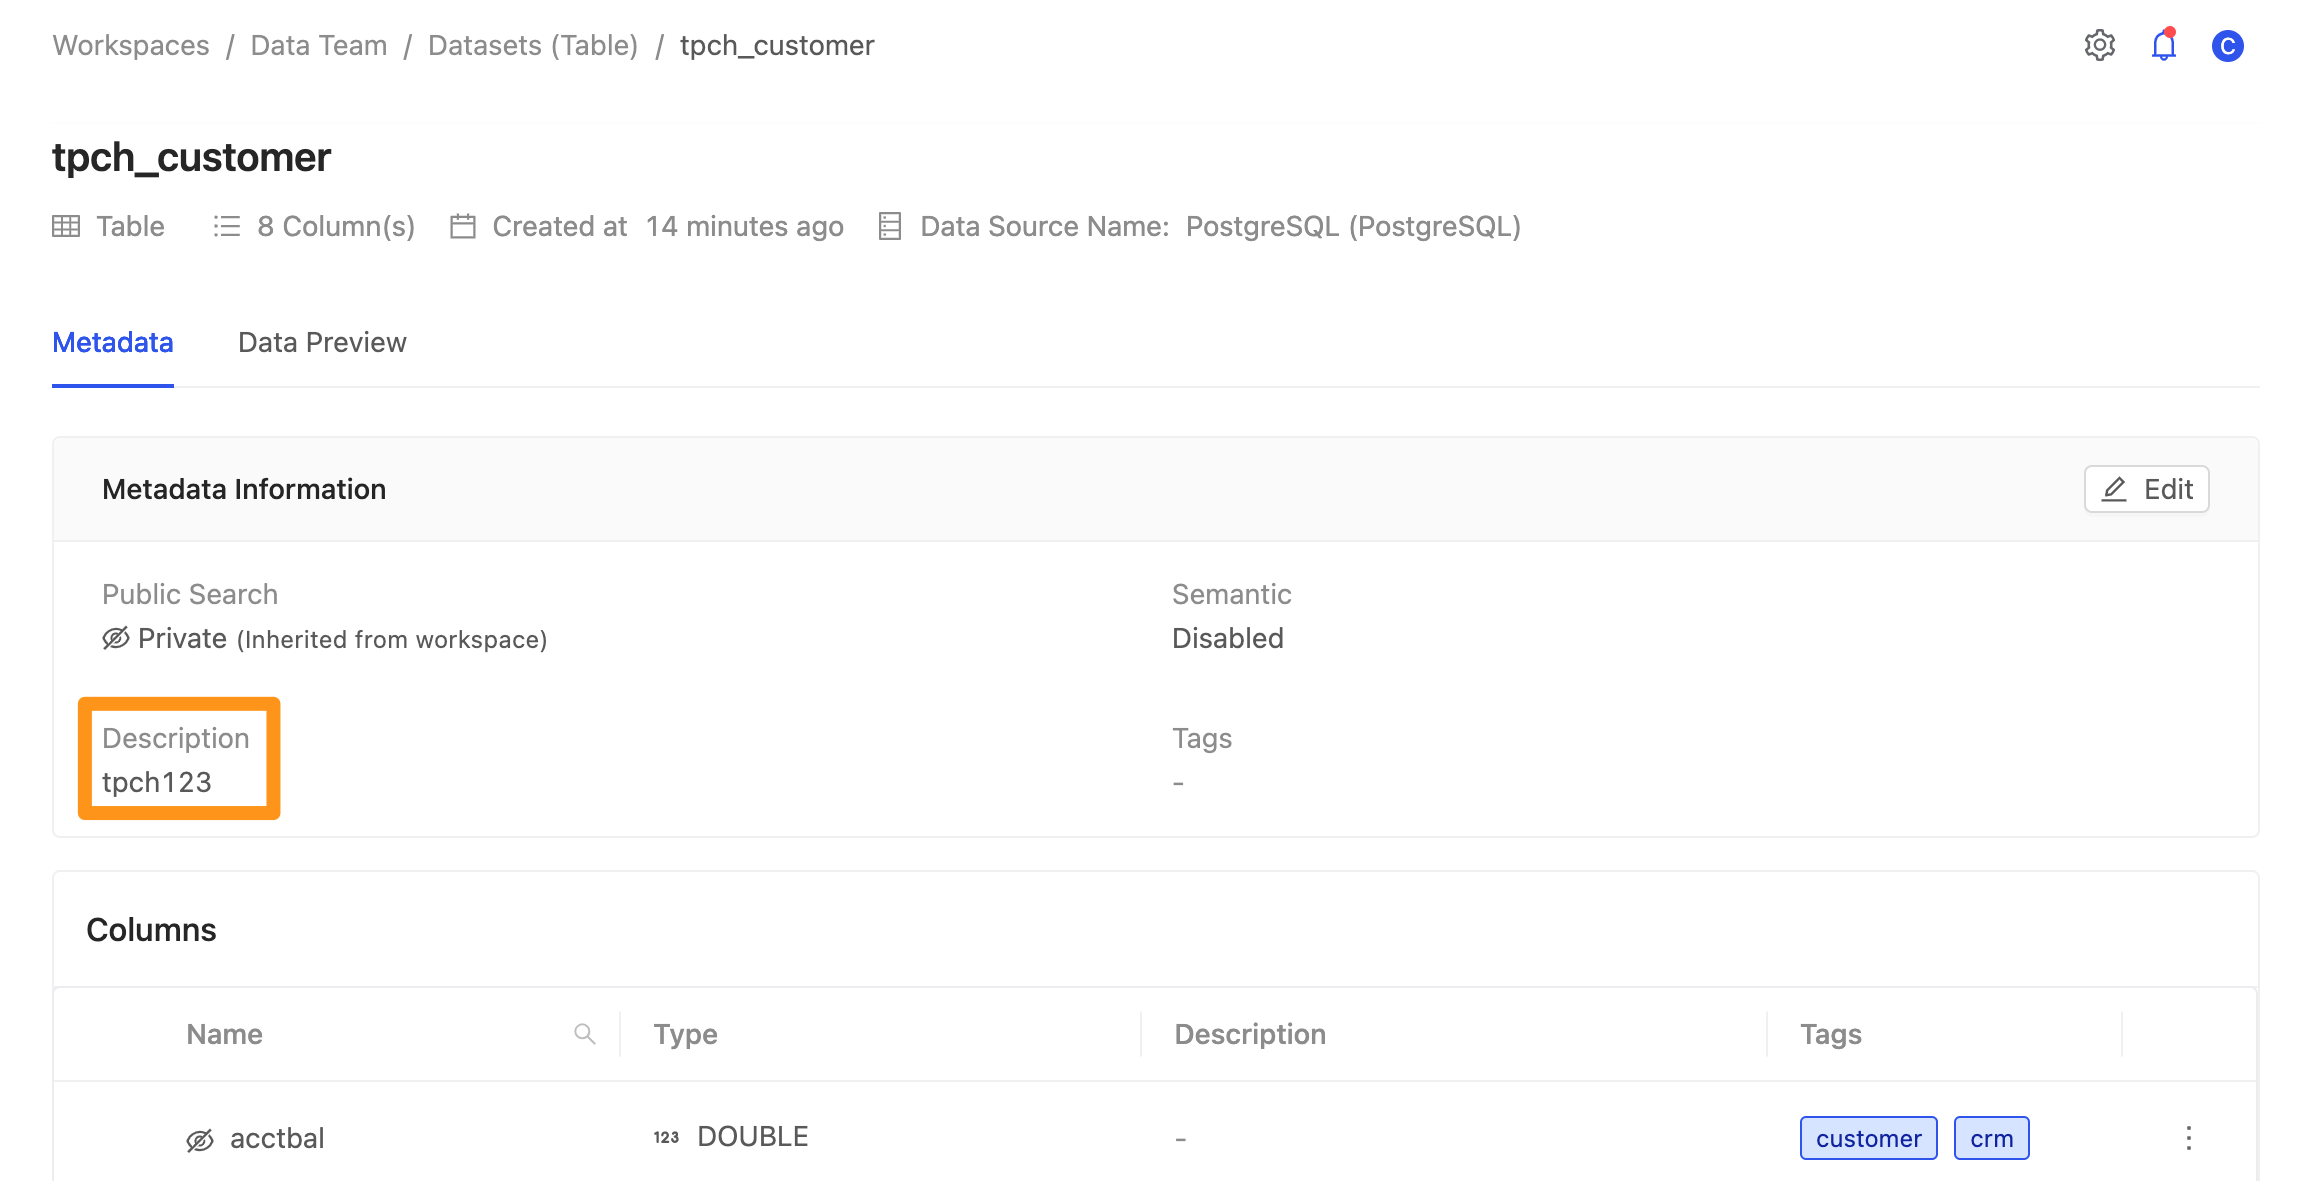Image resolution: width=2322 pixels, height=1181 pixels.
Task: Go to Data Team breadcrumb
Action: (x=319, y=46)
